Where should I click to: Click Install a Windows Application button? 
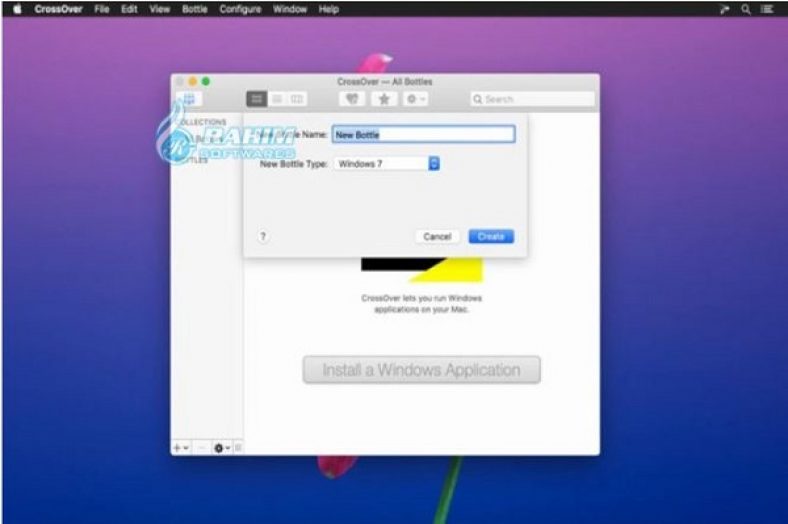[422, 370]
